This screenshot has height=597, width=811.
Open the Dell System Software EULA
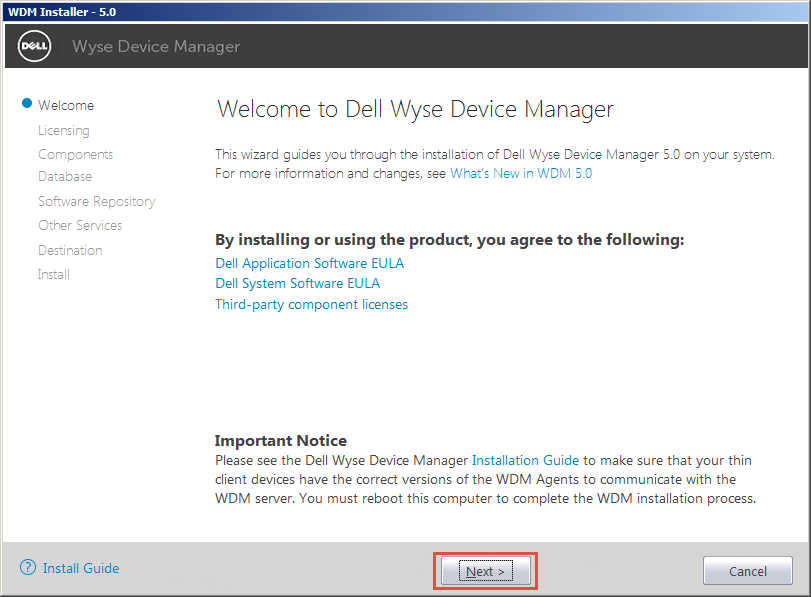coord(297,283)
